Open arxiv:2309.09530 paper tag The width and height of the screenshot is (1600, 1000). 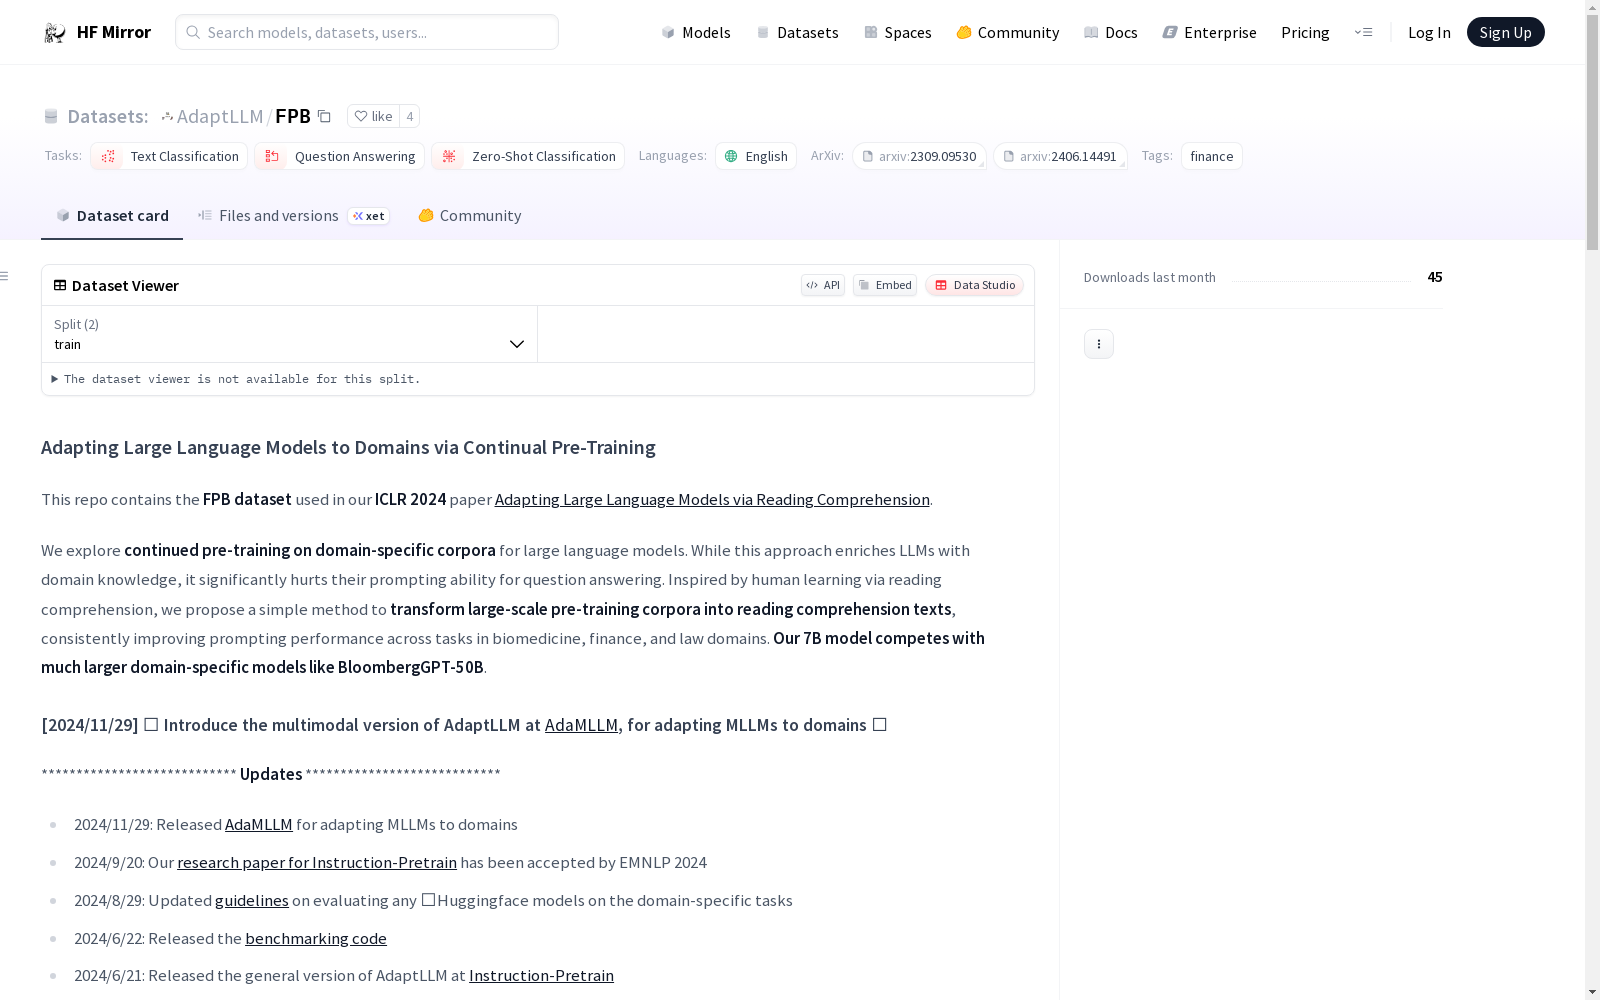coord(919,156)
